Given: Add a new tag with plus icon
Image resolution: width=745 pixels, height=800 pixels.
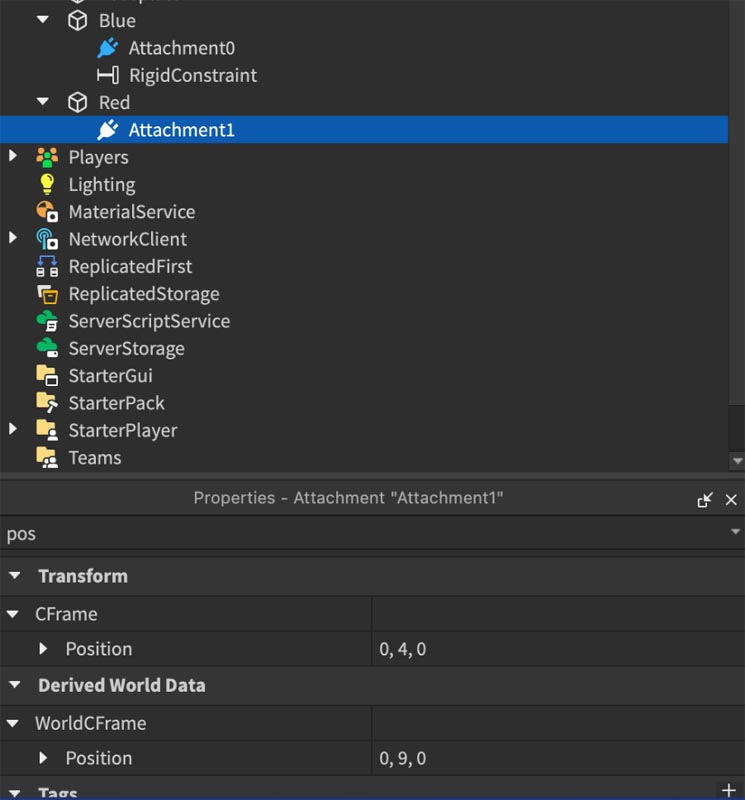Looking at the screenshot, I should [729, 790].
